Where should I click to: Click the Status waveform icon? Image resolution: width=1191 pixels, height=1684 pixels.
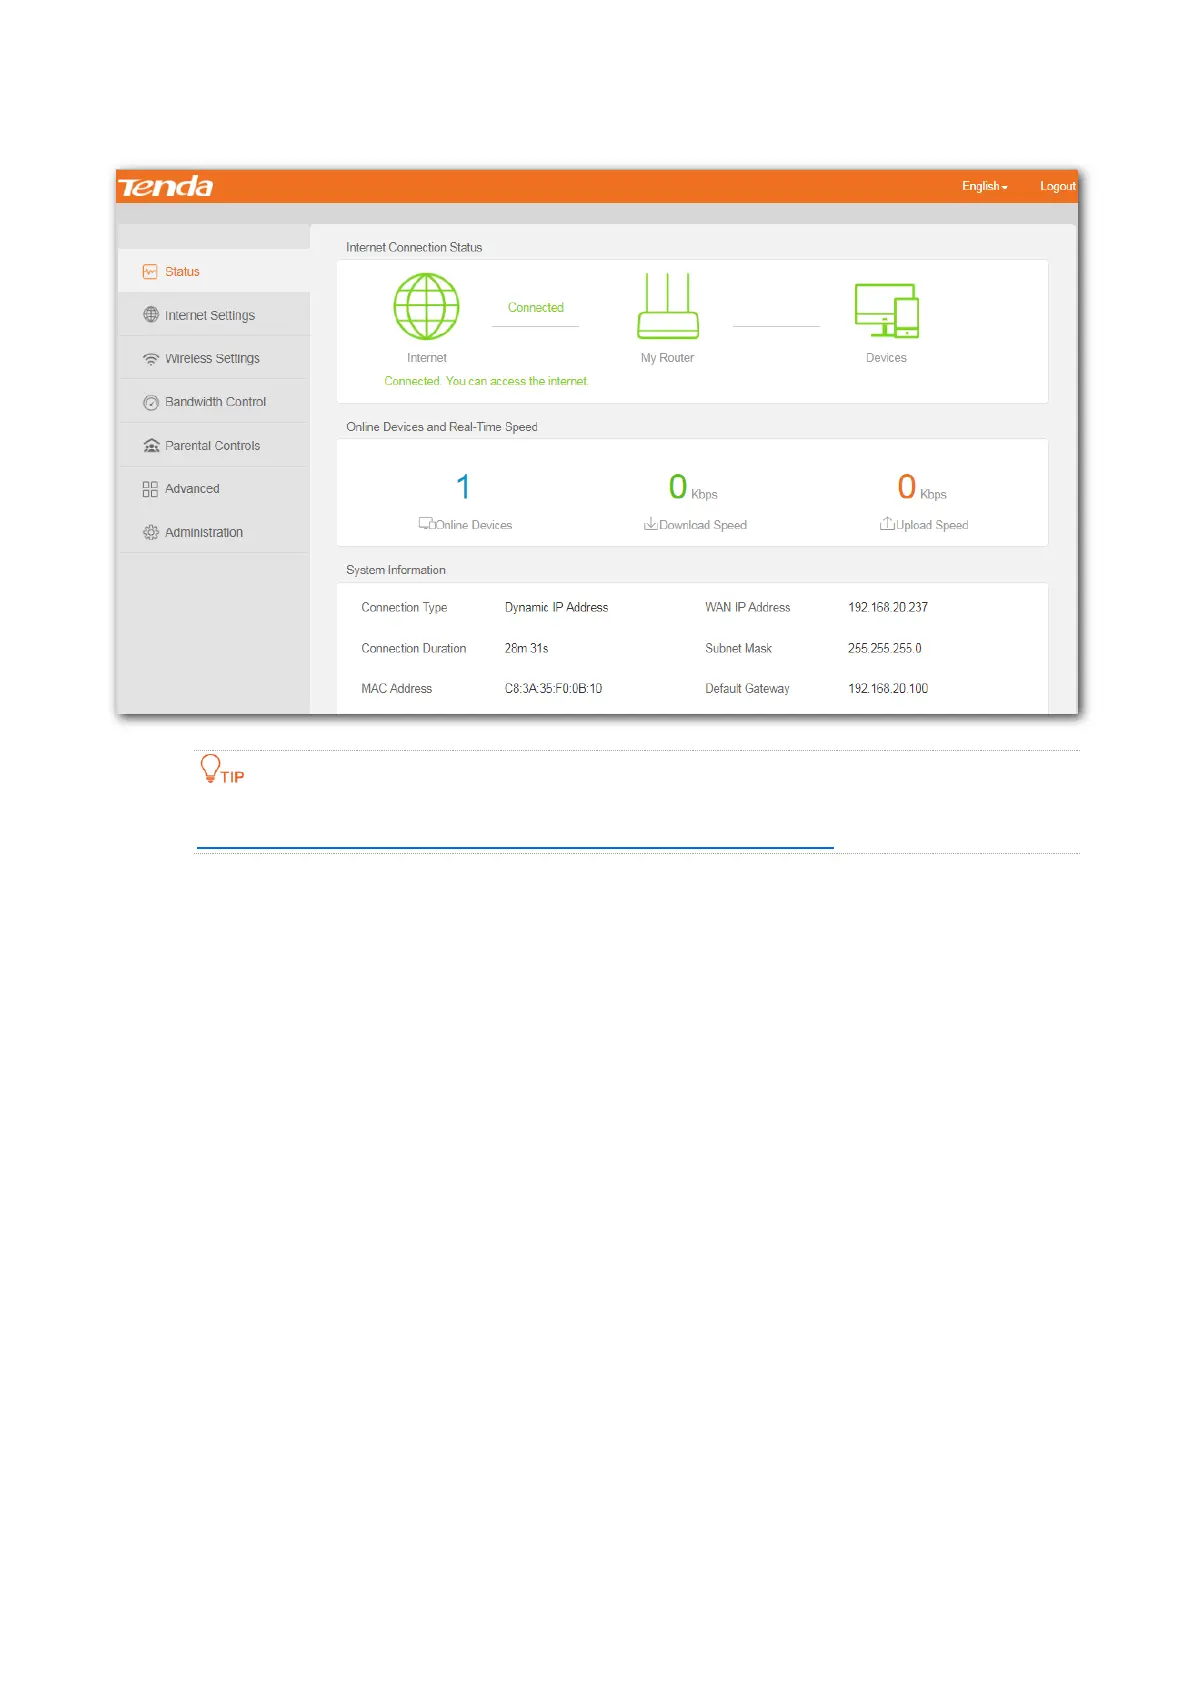pyautogui.click(x=150, y=272)
